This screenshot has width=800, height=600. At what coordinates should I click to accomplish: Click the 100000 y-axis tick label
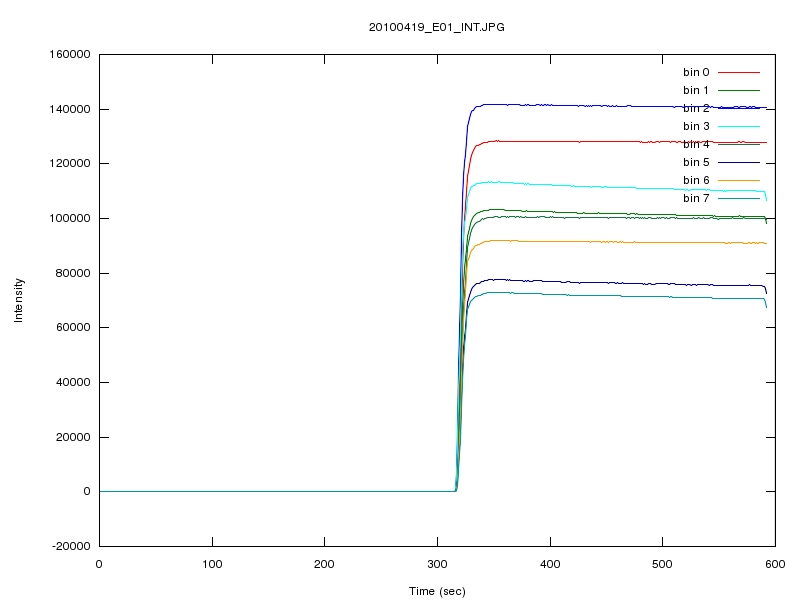pyautogui.click(x=70, y=218)
